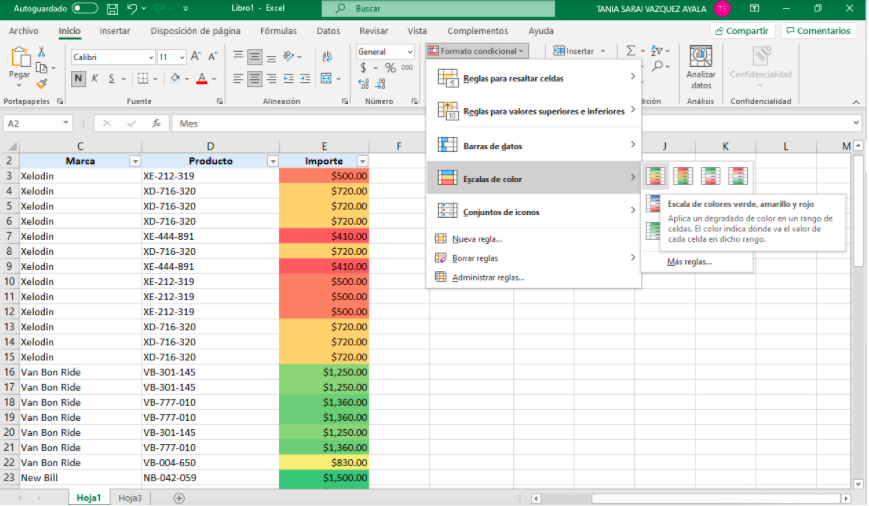Image resolution: width=869 pixels, height=506 pixels.
Task: Click the percent style icon
Action: pos(390,68)
